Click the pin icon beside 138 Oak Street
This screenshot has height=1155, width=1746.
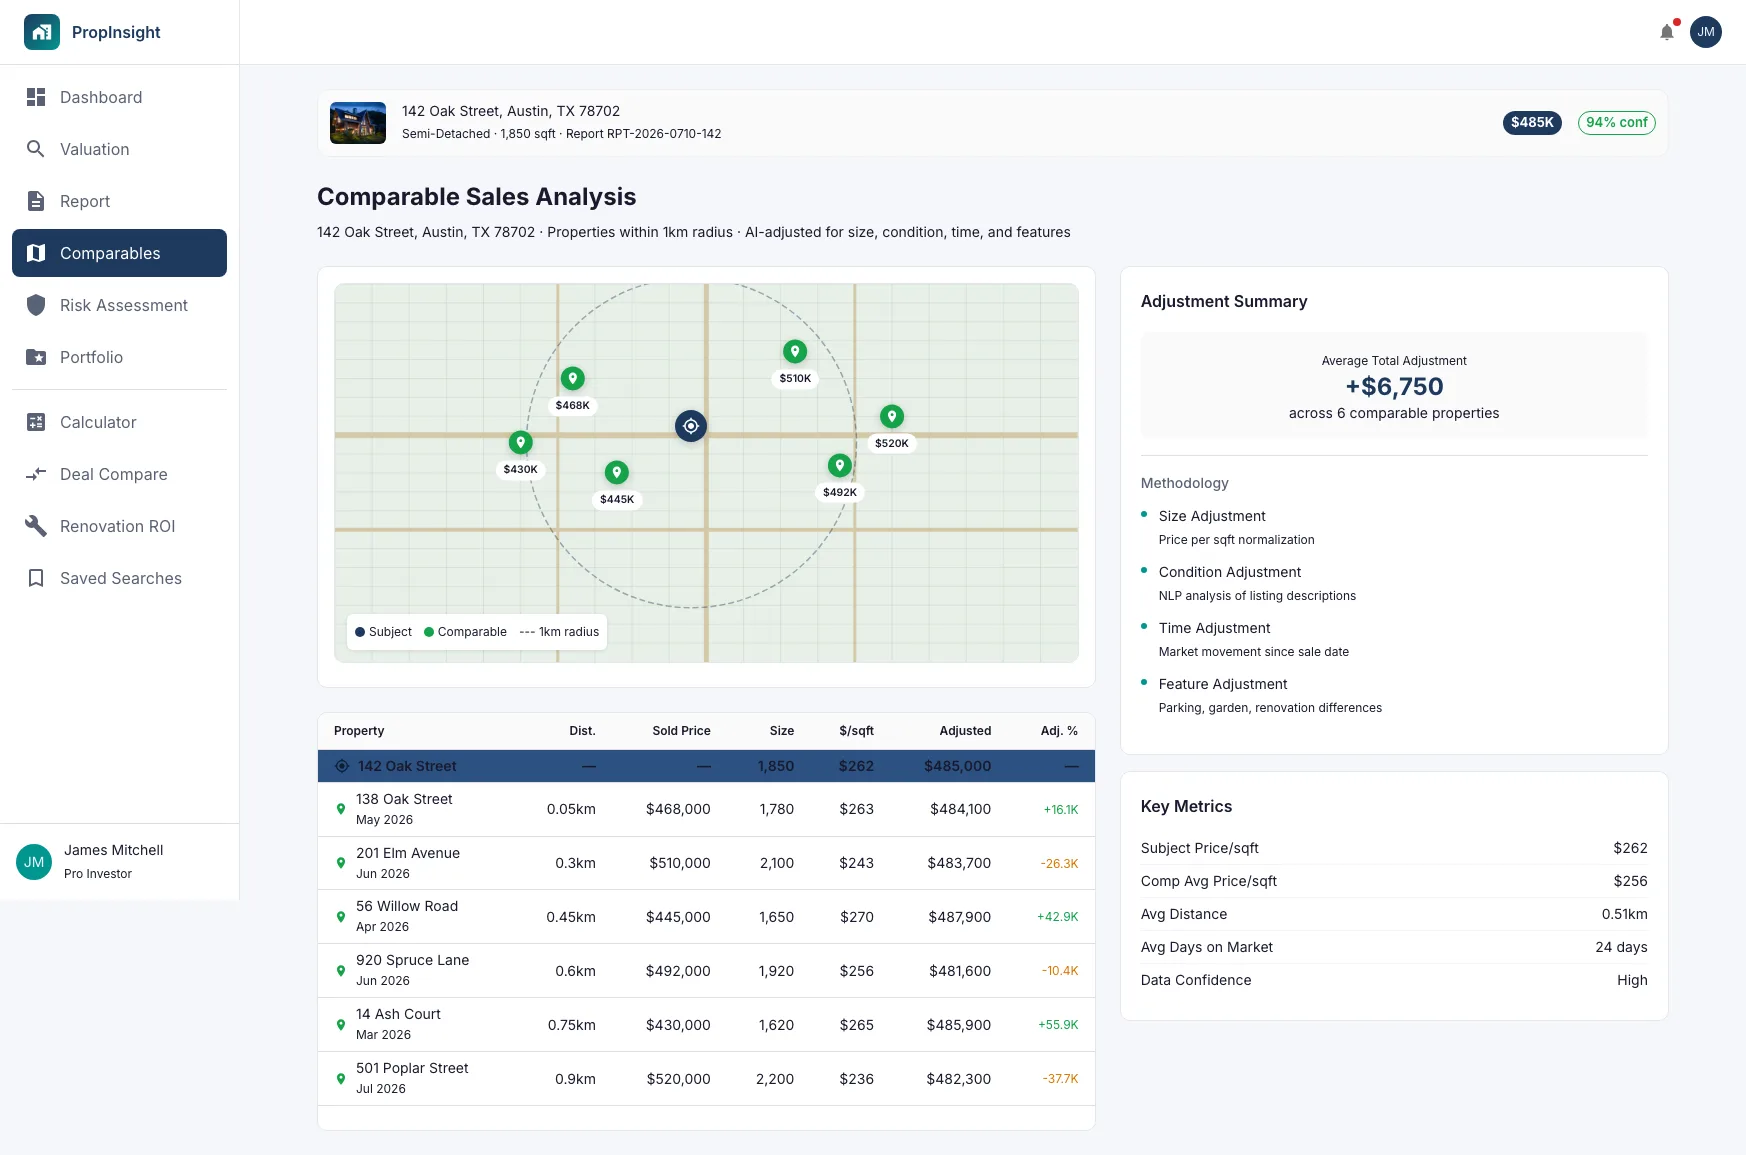[341, 809]
